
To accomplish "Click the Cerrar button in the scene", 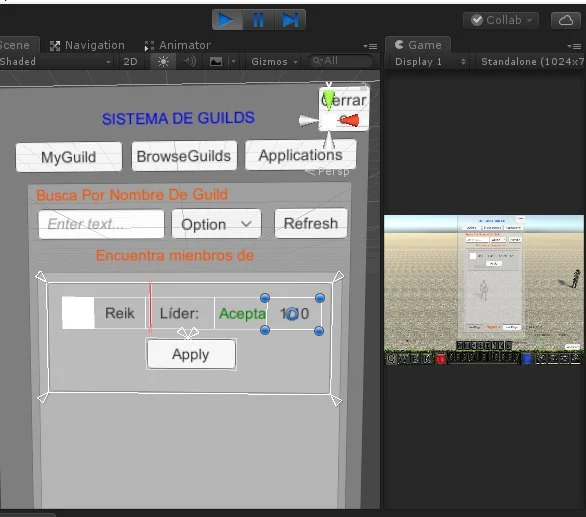I will pyautogui.click(x=344, y=109).
